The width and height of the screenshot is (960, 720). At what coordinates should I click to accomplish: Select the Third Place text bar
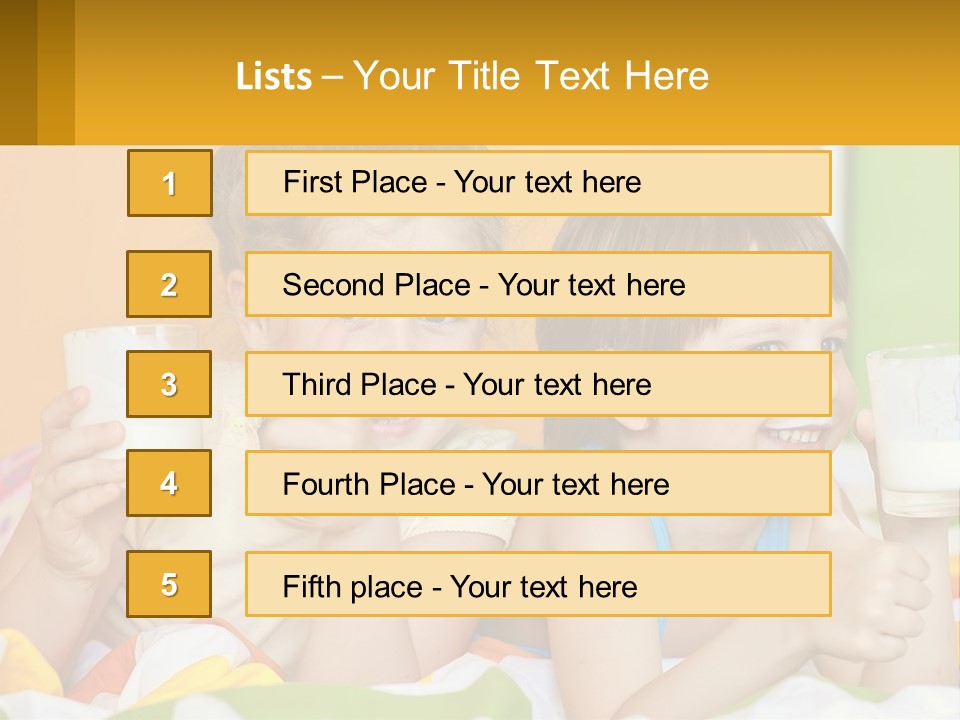tap(538, 384)
